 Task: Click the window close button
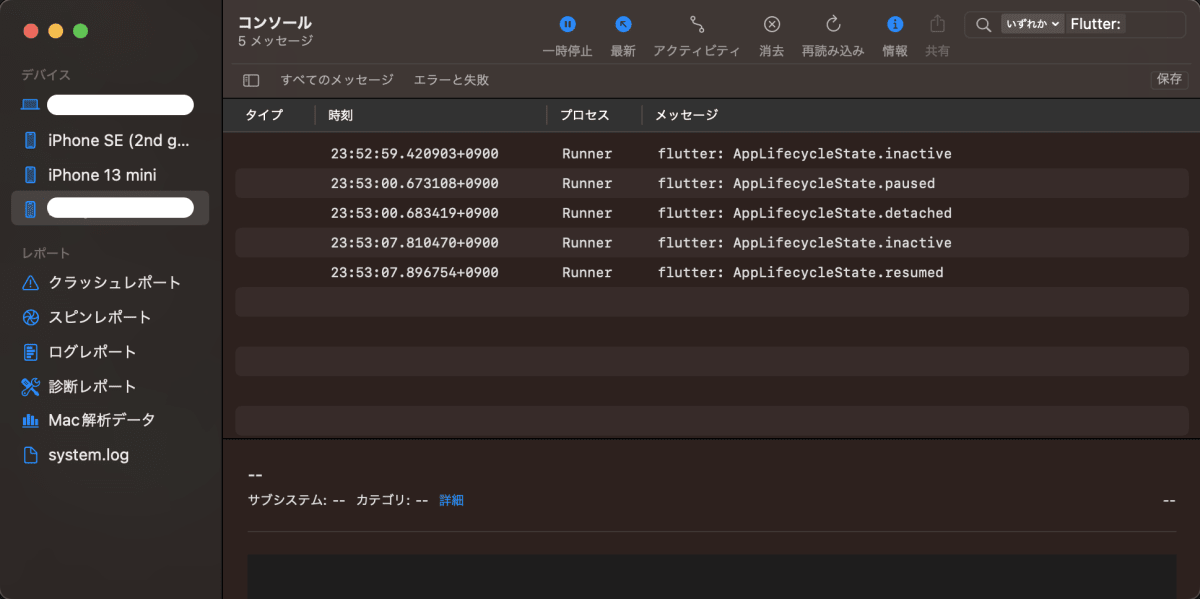31,31
